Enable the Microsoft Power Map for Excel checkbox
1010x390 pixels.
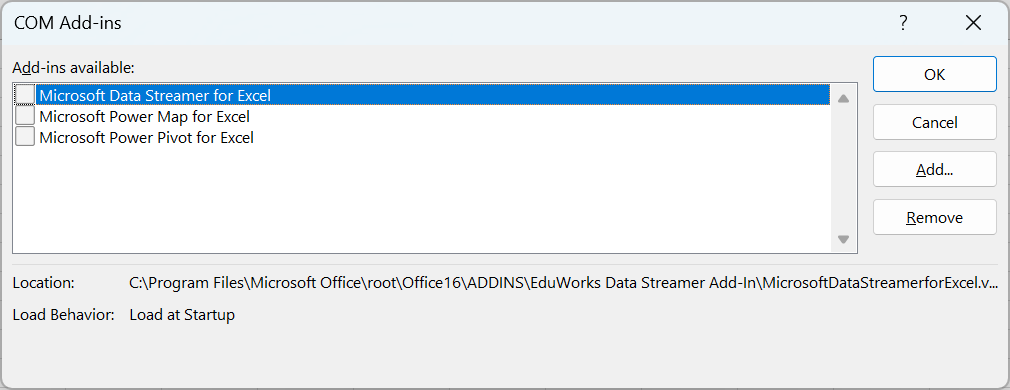25,116
